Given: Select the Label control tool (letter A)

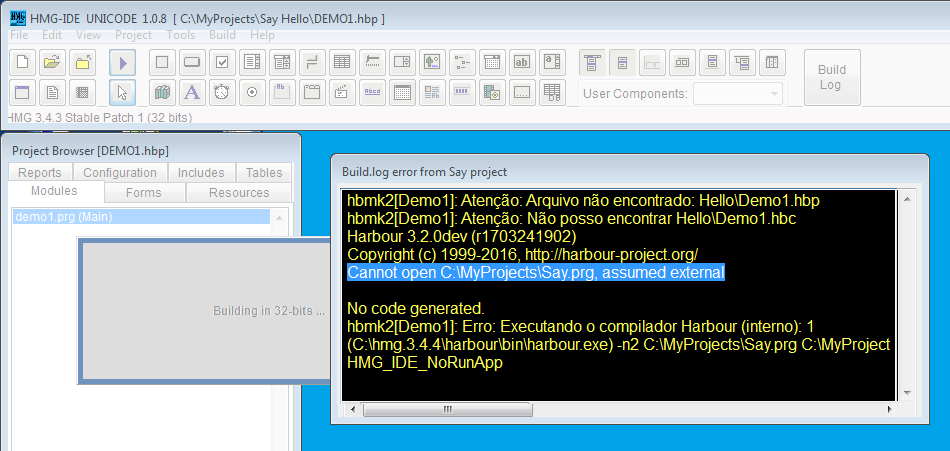Looking at the screenshot, I should click(192, 93).
